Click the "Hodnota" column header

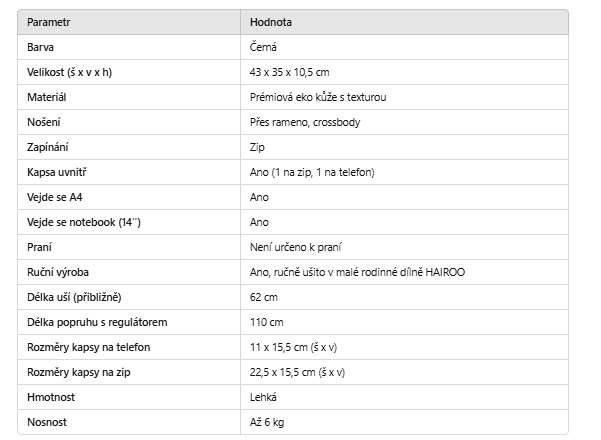click(x=271, y=22)
